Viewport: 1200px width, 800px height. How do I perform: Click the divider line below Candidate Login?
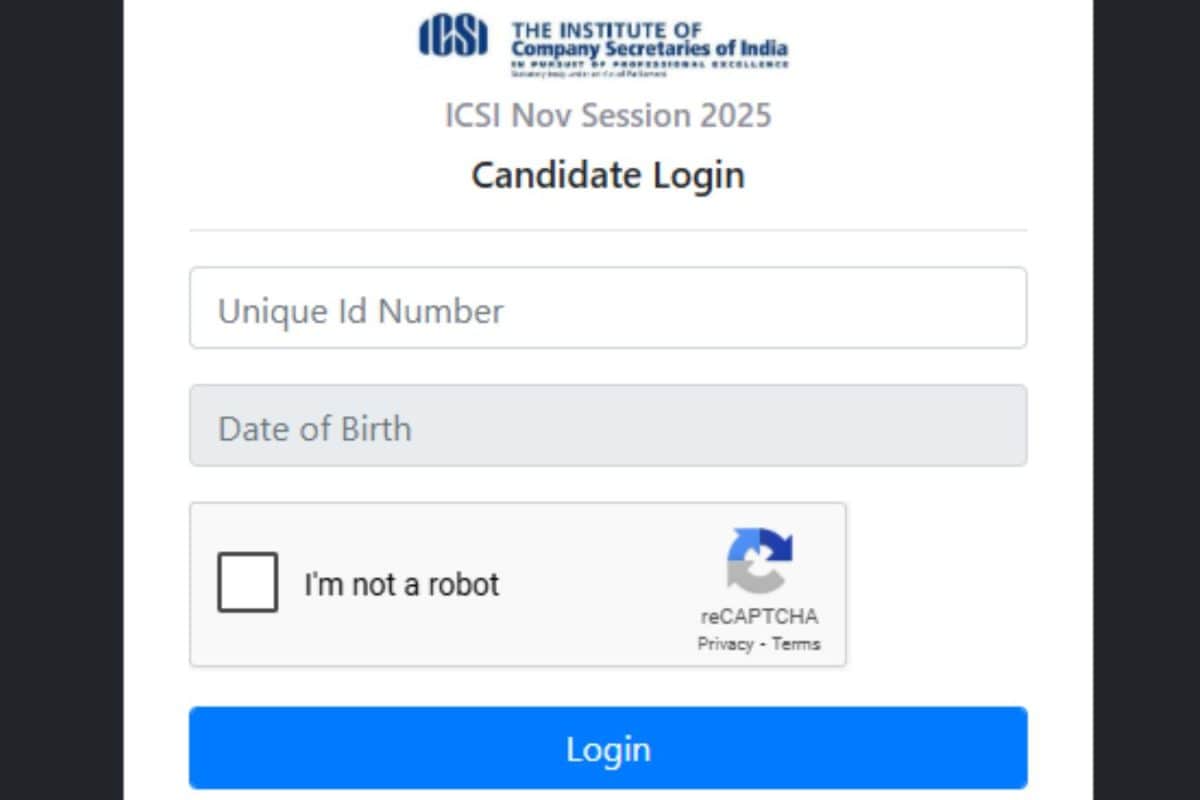(607, 230)
